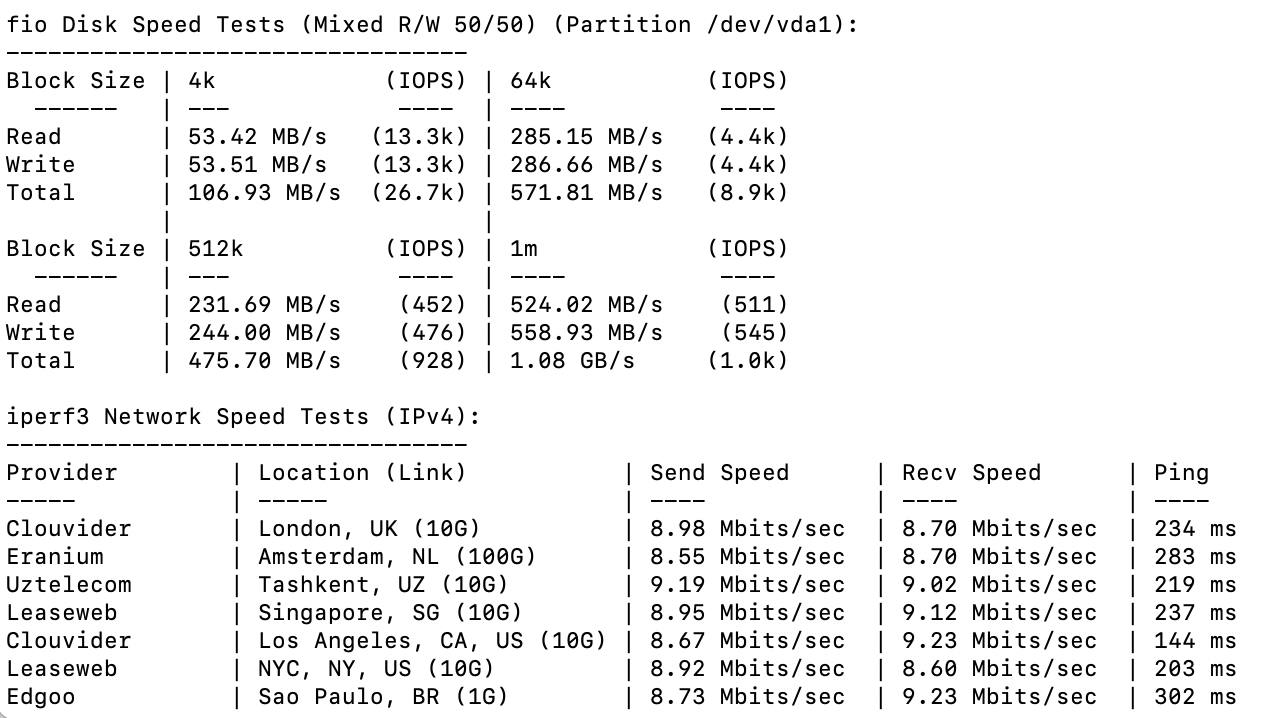Viewport: 1286px width, 718px height.
Task: Select the NYC recv speed 8.60 Mbits/sec
Action: (999, 669)
